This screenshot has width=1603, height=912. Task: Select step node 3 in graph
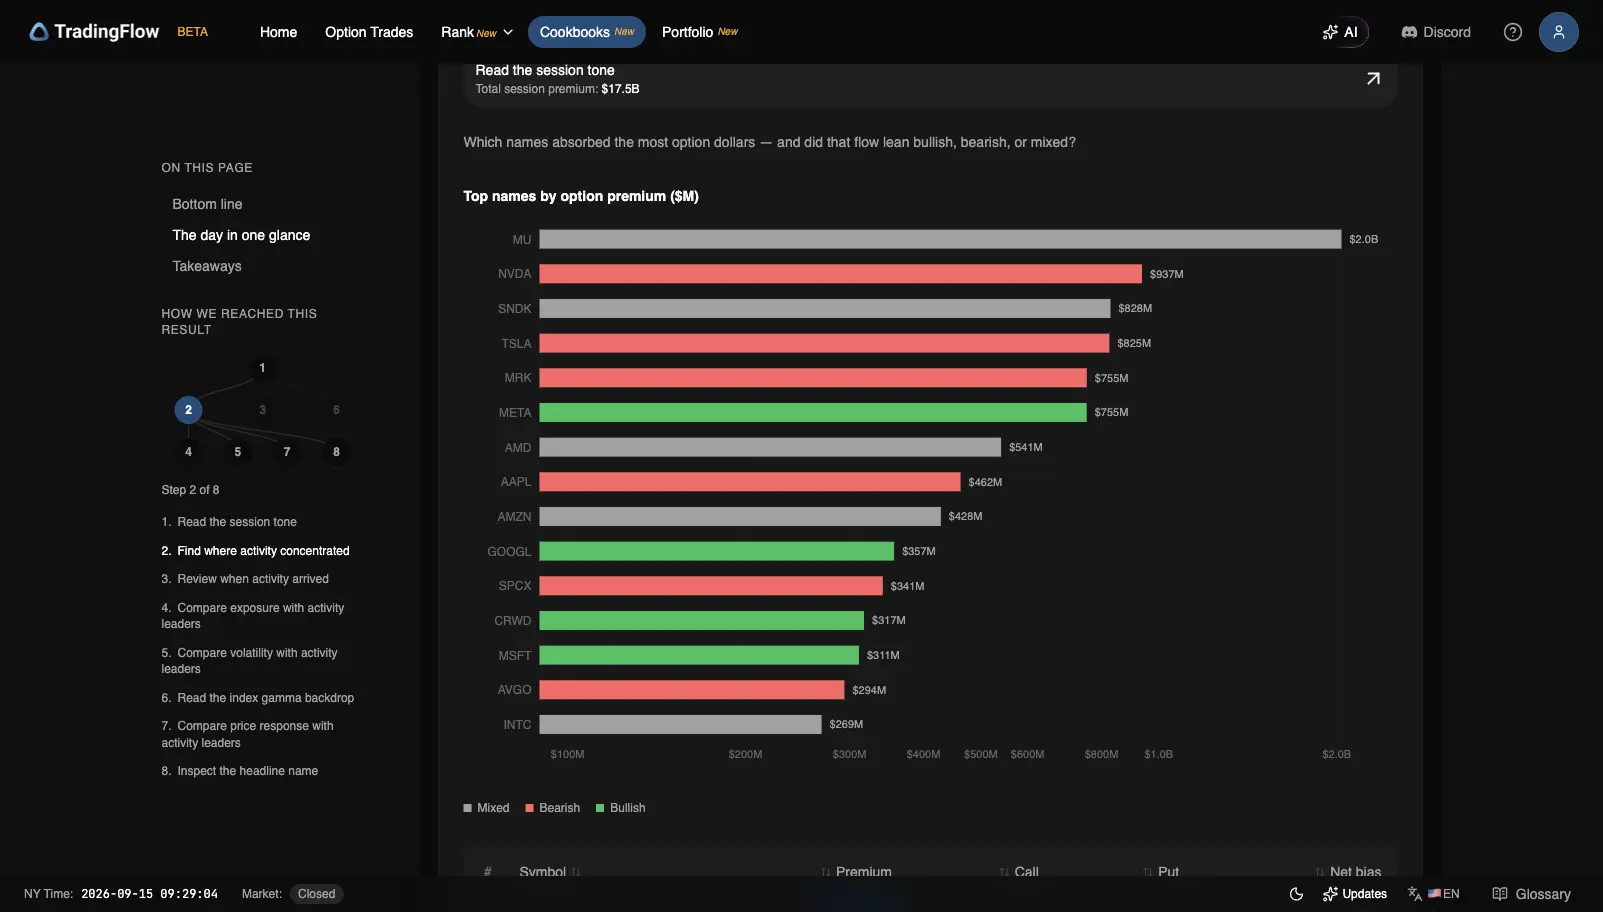[262, 410]
